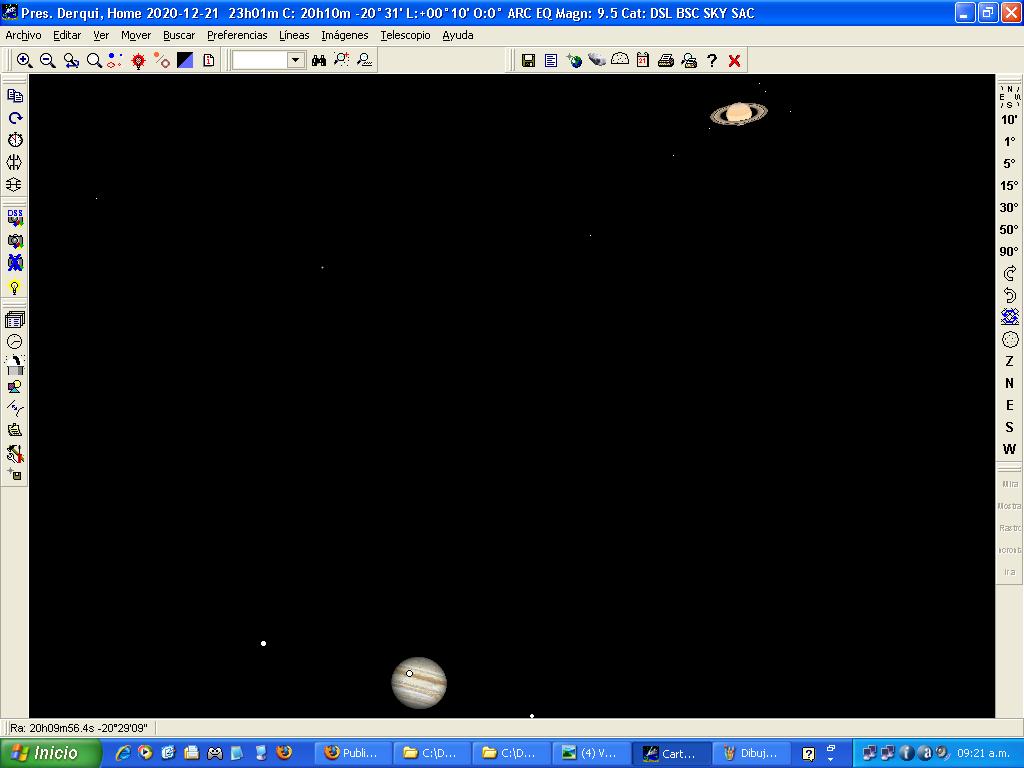Screen dimensions: 1024x768
Task: Open the calendar date icon
Action: pyautogui.click(x=643, y=60)
